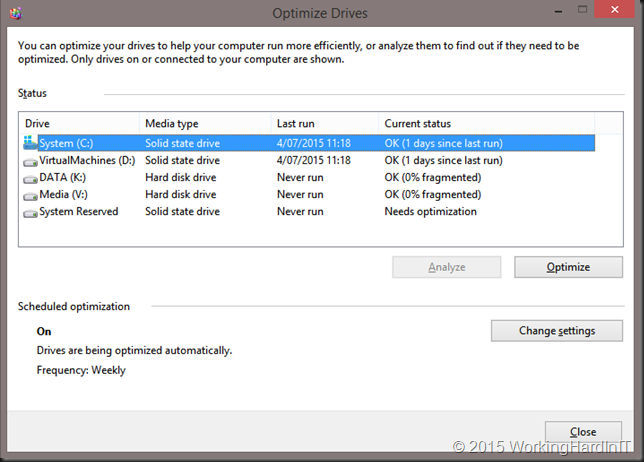Screen dimensions: 644x462
Task: Click 'Never run' for System Reserved
Action: [x=300, y=211]
